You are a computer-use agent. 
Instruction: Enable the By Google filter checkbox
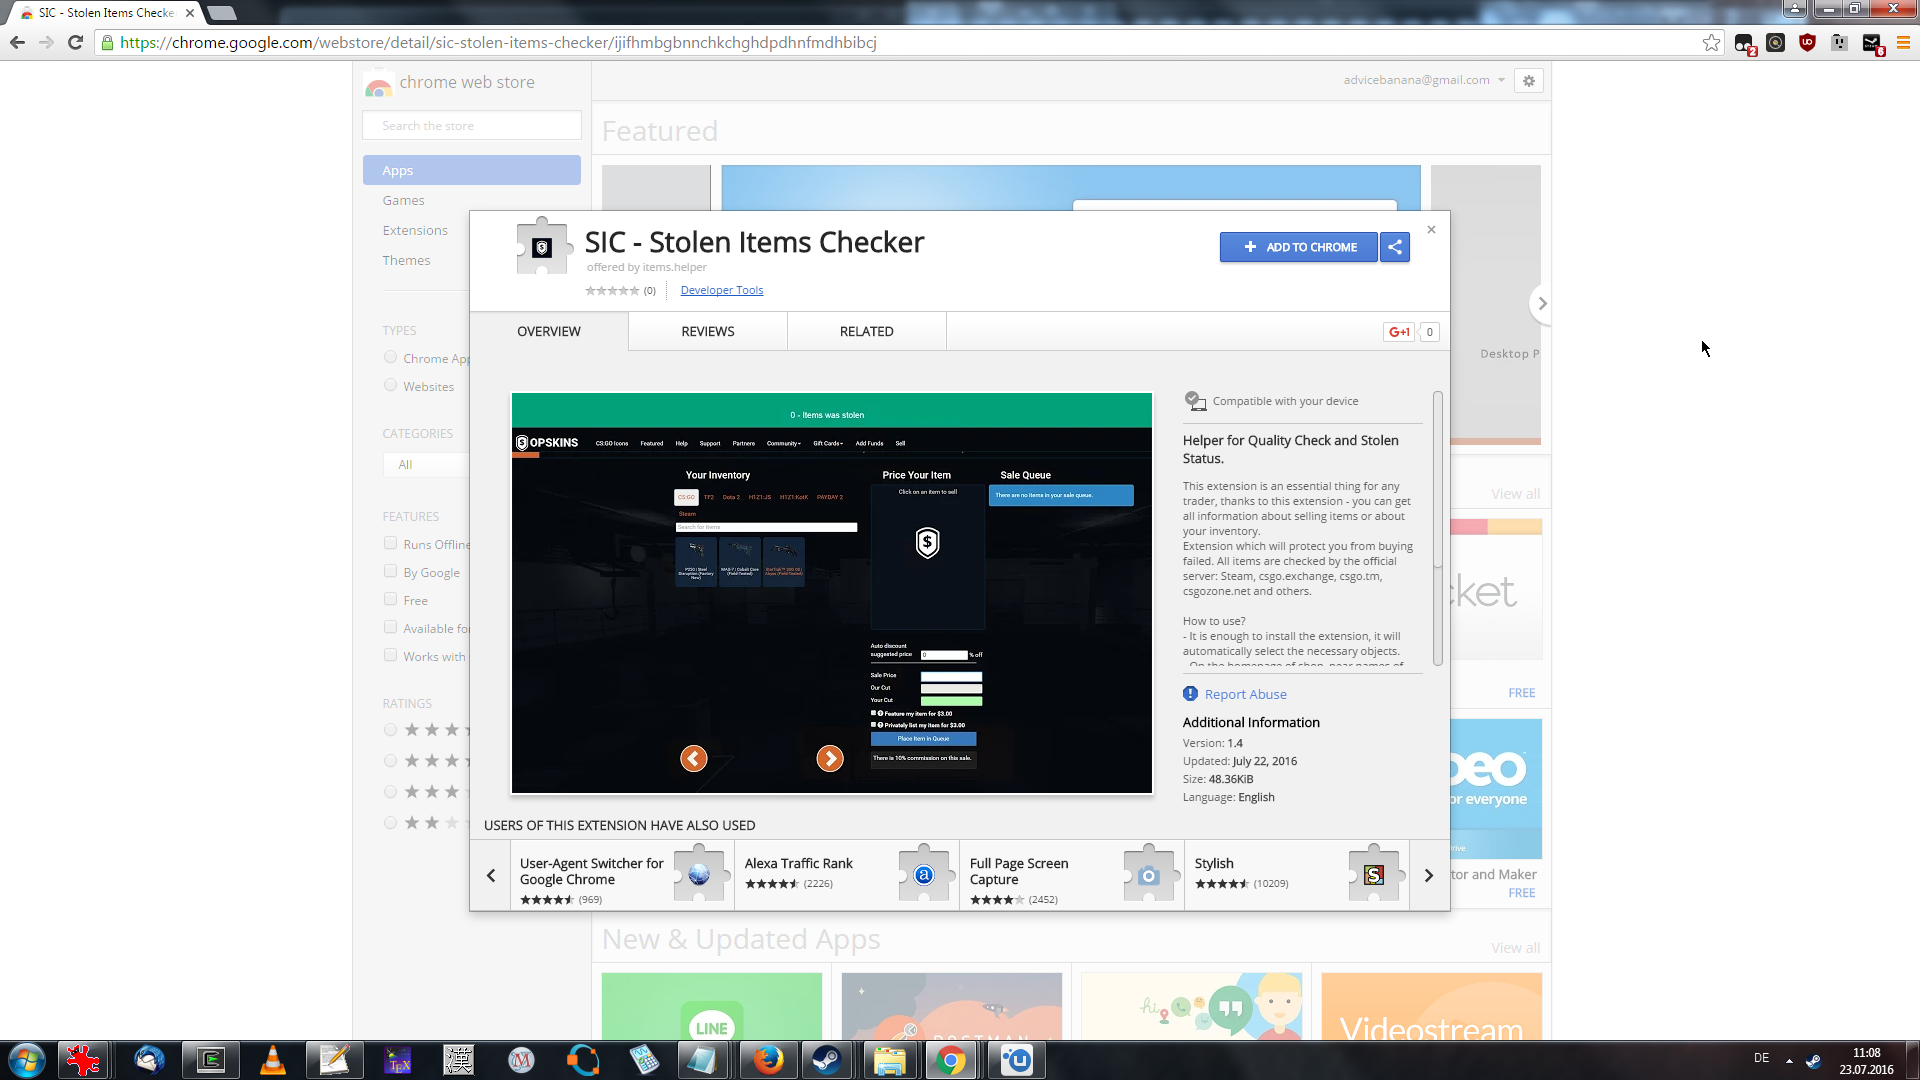pos(390,571)
